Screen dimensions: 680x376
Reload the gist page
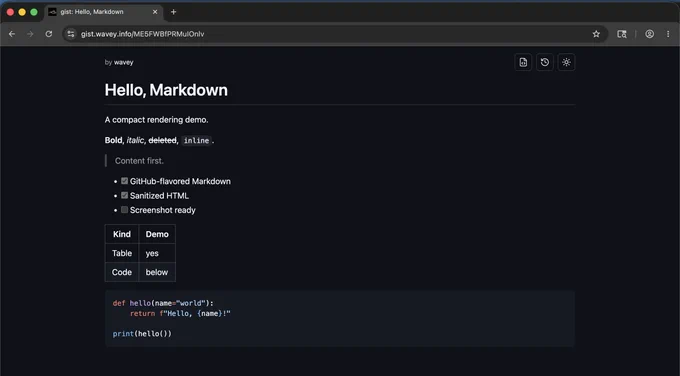click(x=49, y=34)
